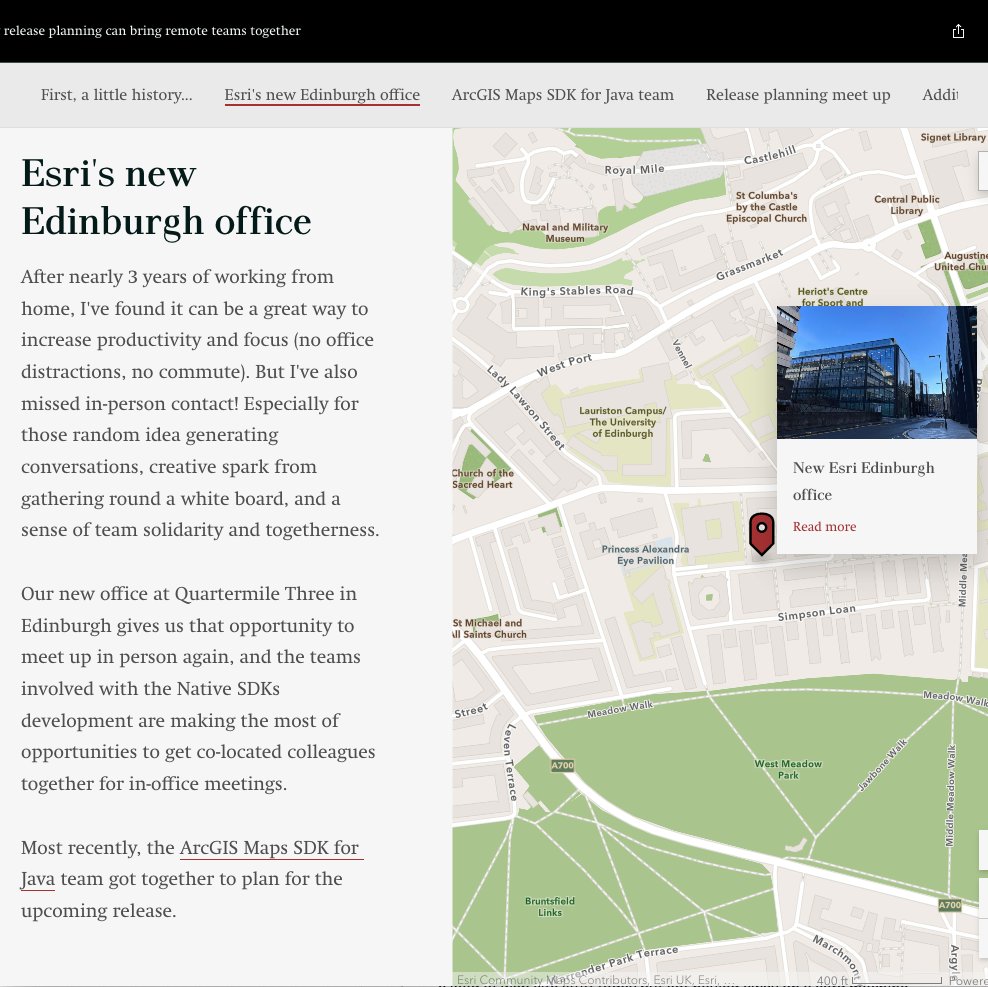Open the 'First, a little history...' section
The width and height of the screenshot is (988, 987).
[117, 95]
